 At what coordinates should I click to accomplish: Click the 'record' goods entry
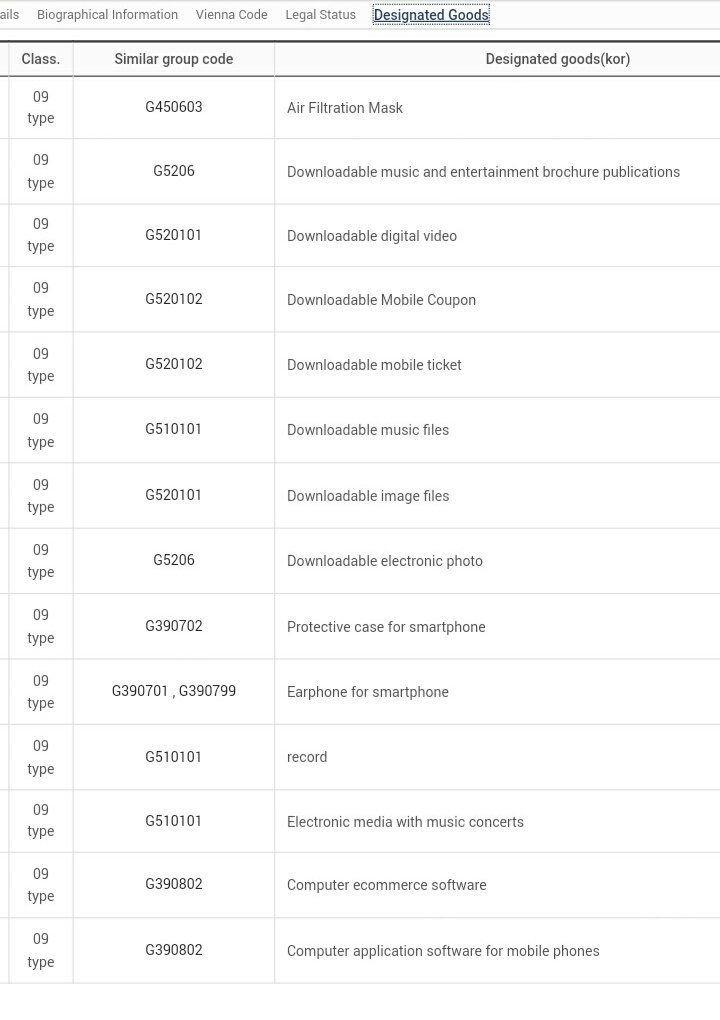click(307, 757)
